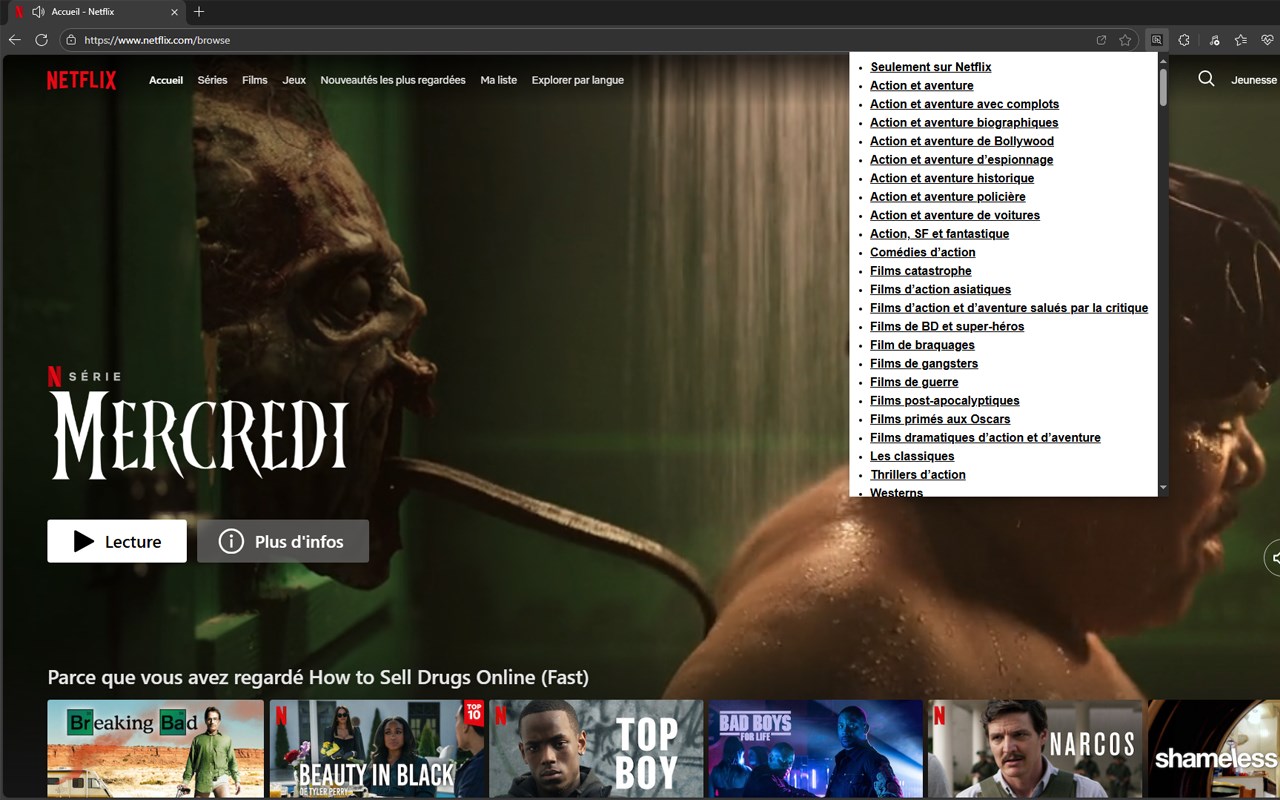Screen dimensions: 1280x800
Task: Click popup scrollbar down arrow
Action: (x=1163, y=488)
